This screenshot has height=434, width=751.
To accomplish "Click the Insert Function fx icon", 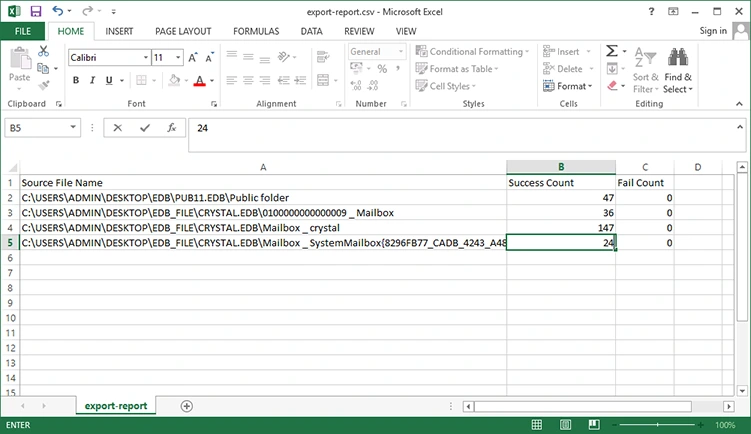I will pos(171,128).
